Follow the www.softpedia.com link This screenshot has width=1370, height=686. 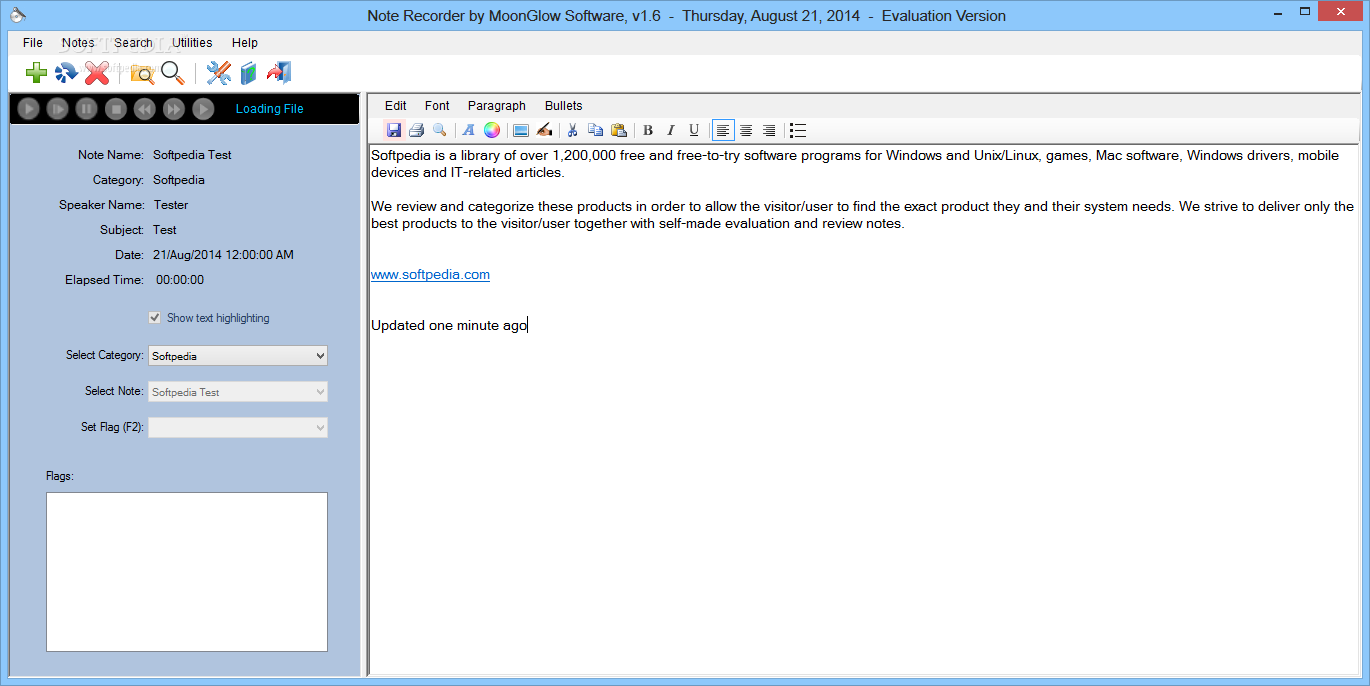(x=430, y=275)
